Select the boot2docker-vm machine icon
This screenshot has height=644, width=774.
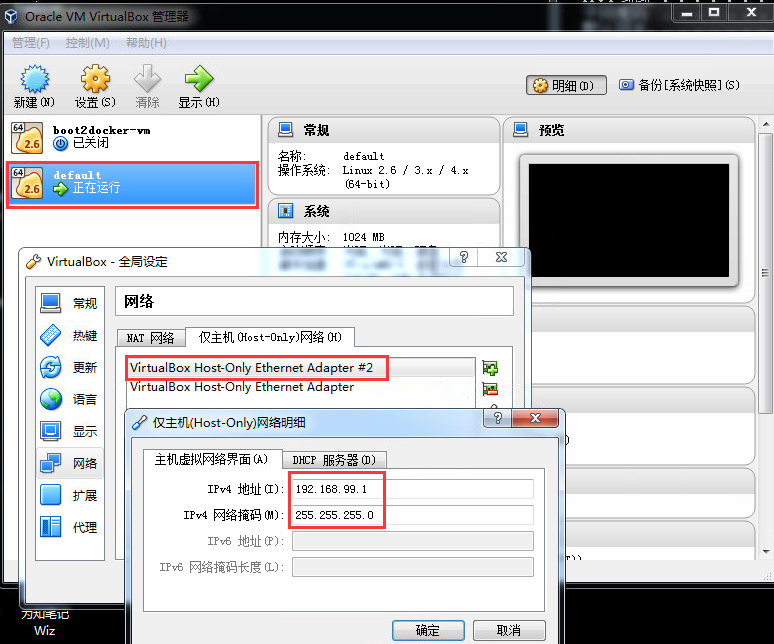(27, 138)
